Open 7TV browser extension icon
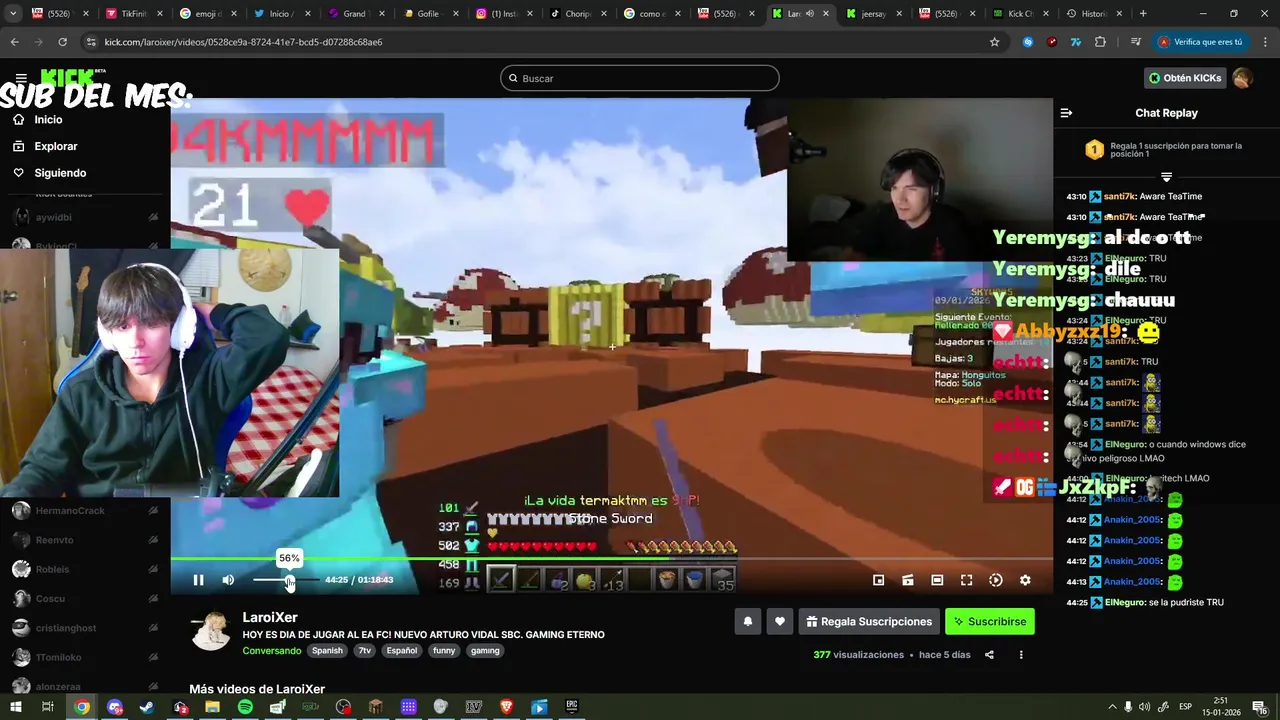 (1076, 42)
